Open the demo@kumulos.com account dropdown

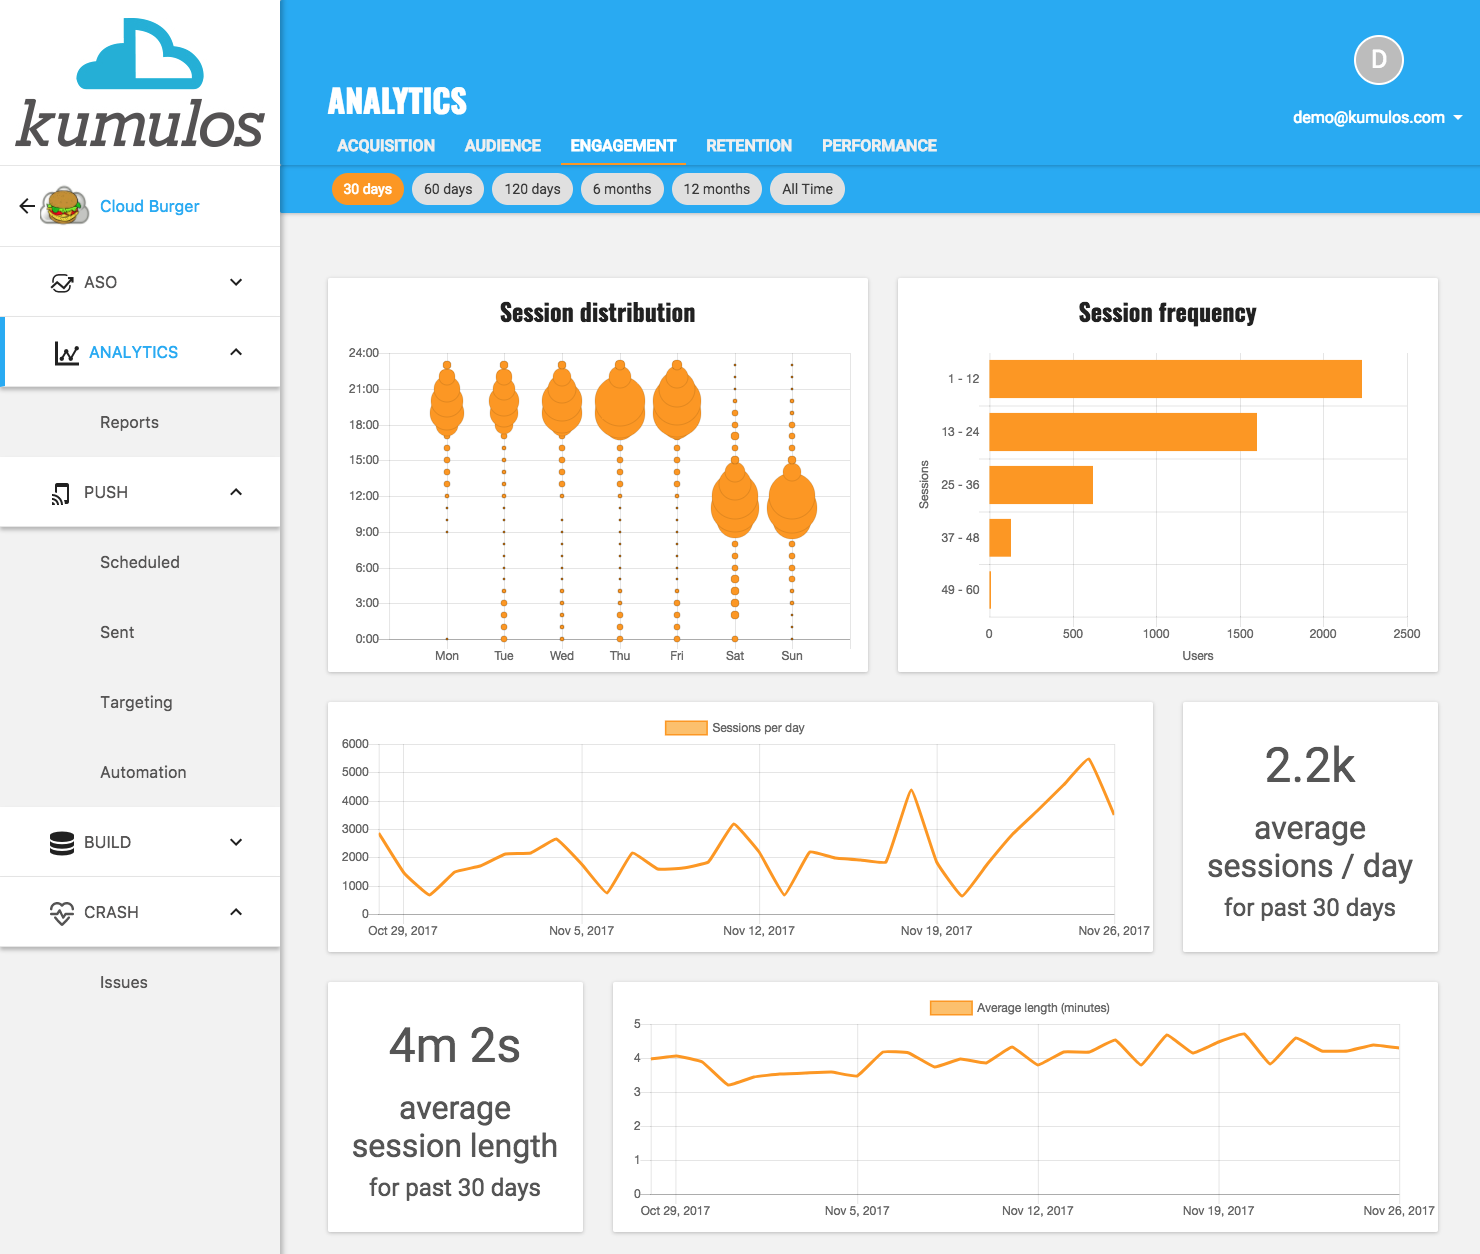pyautogui.click(x=1377, y=117)
